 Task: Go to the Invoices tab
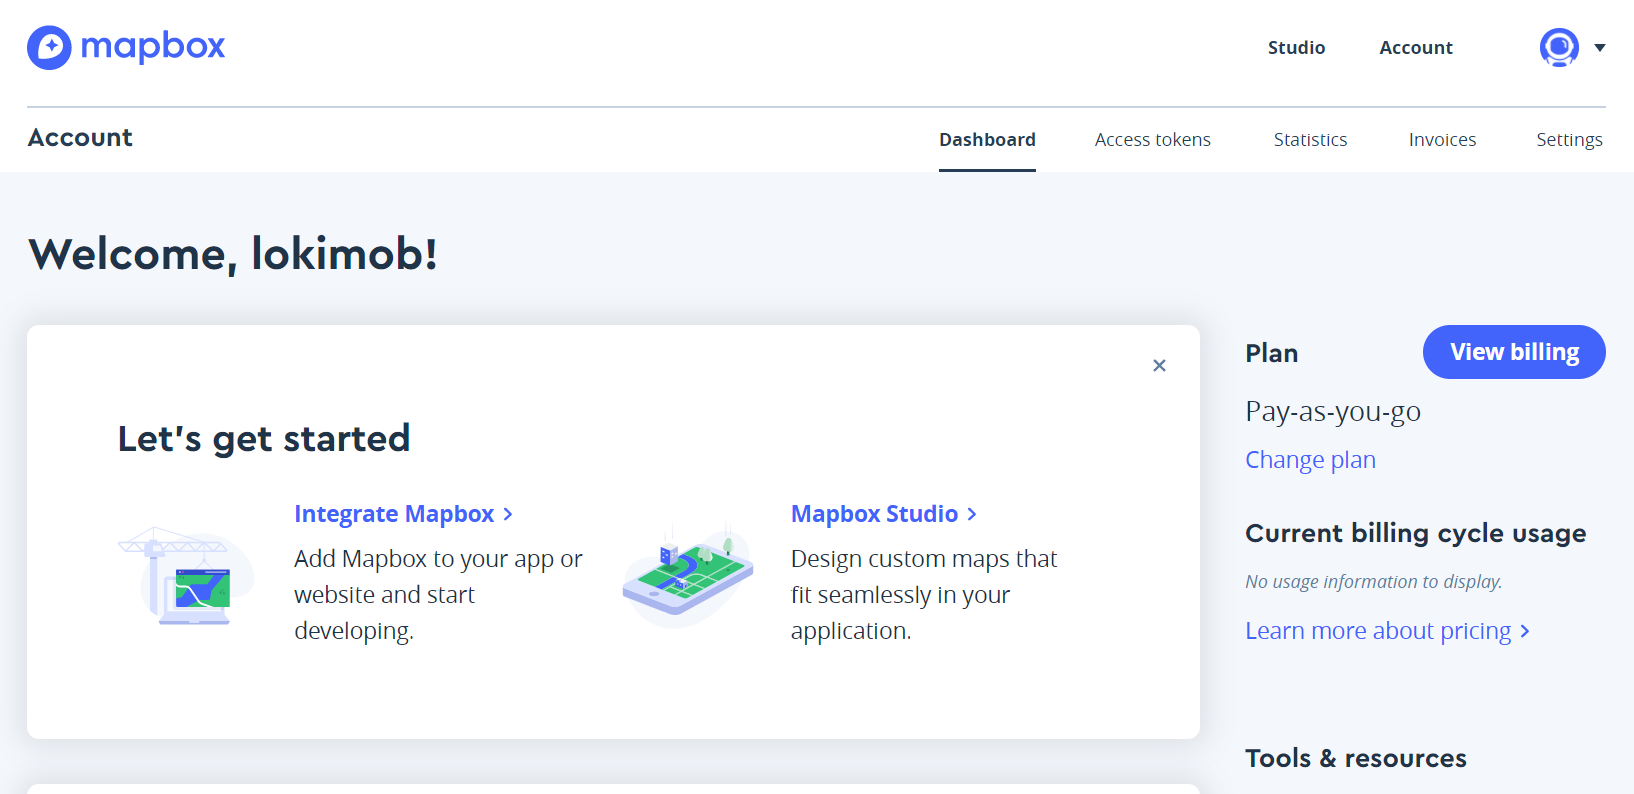tap(1442, 140)
